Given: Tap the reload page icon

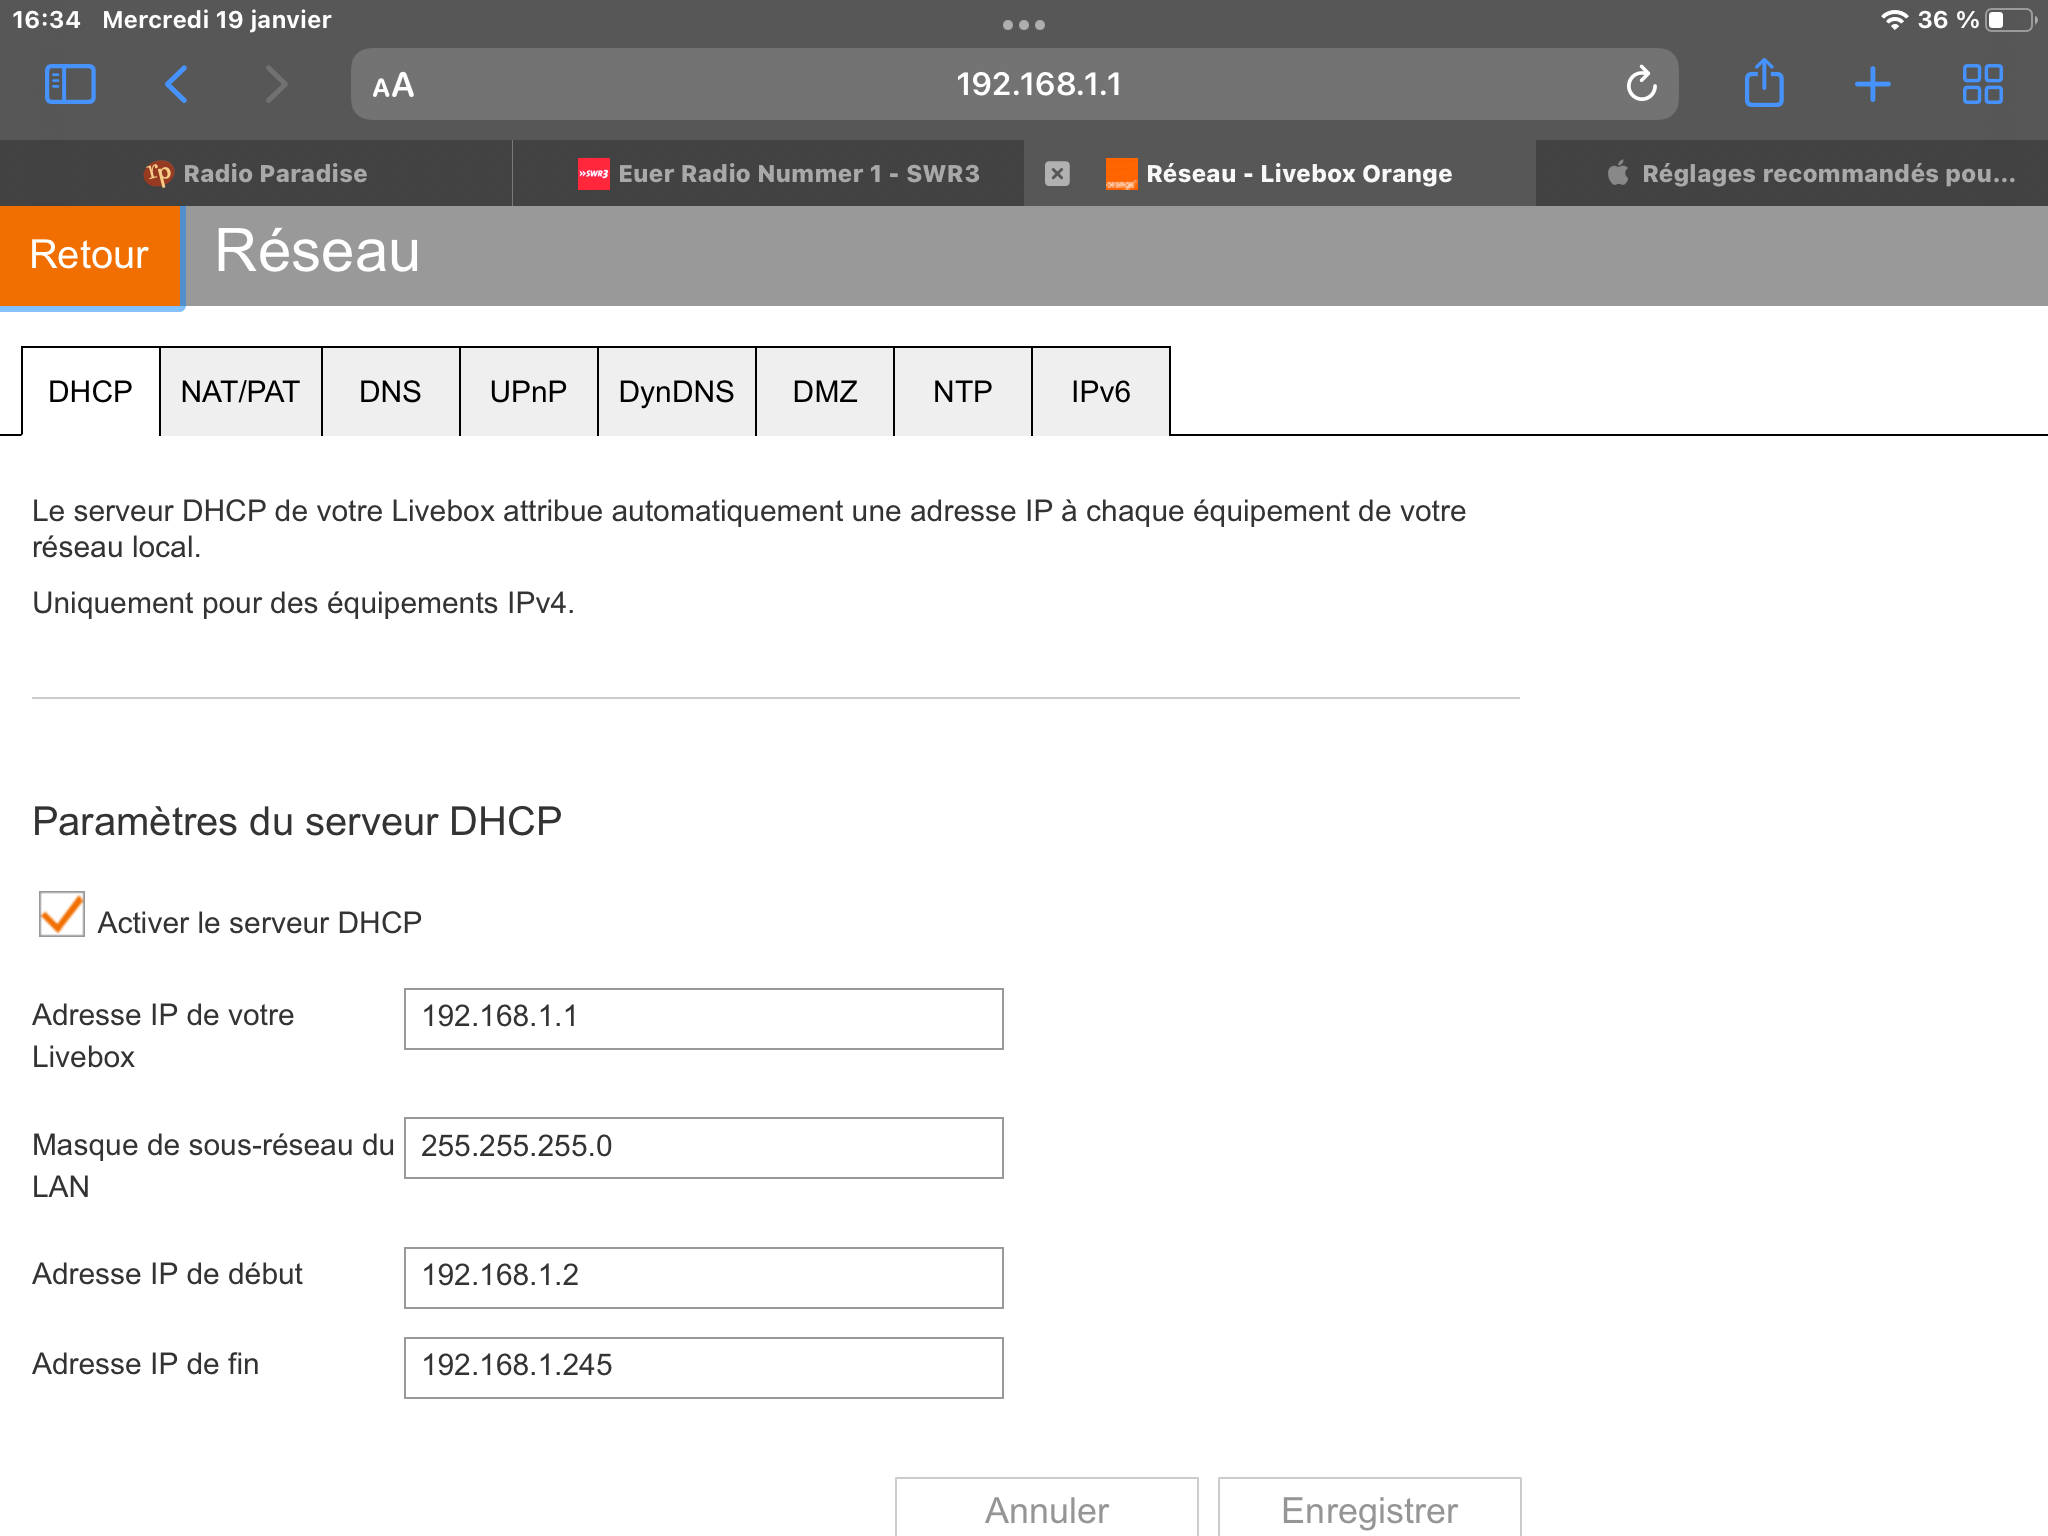Looking at the screenshot, I should (x=1641, y=84).
